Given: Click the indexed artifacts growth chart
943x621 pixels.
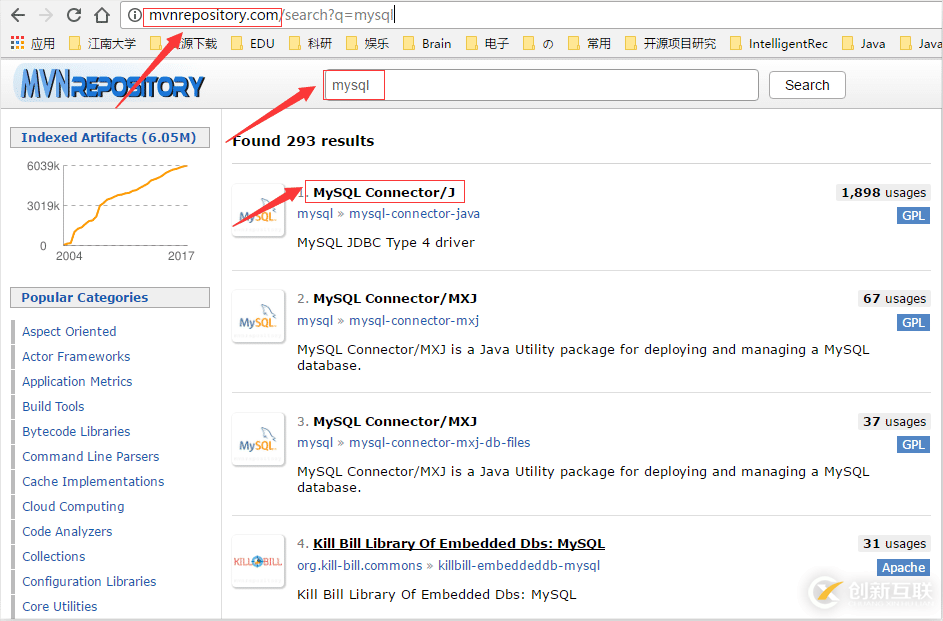Looking at the screenshot, I should click(x=111, y=208).
